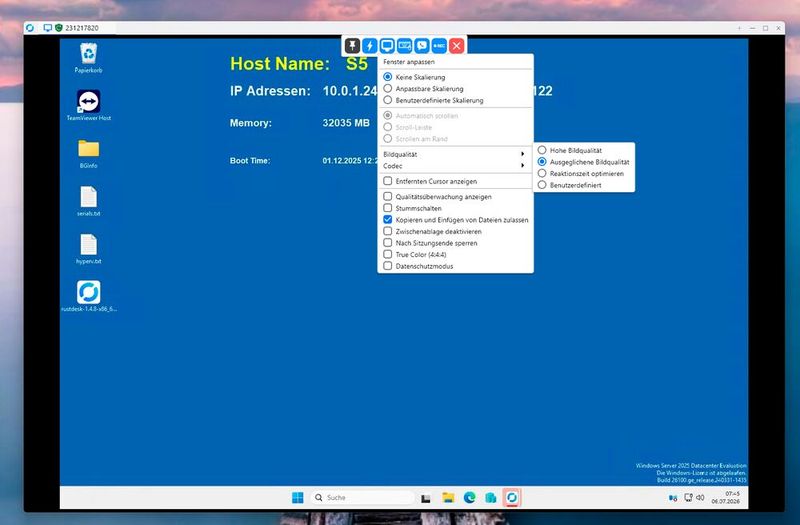
Task: Open the clock and date in taskbar
Action: pyautogui.click(x=726, y=497)
